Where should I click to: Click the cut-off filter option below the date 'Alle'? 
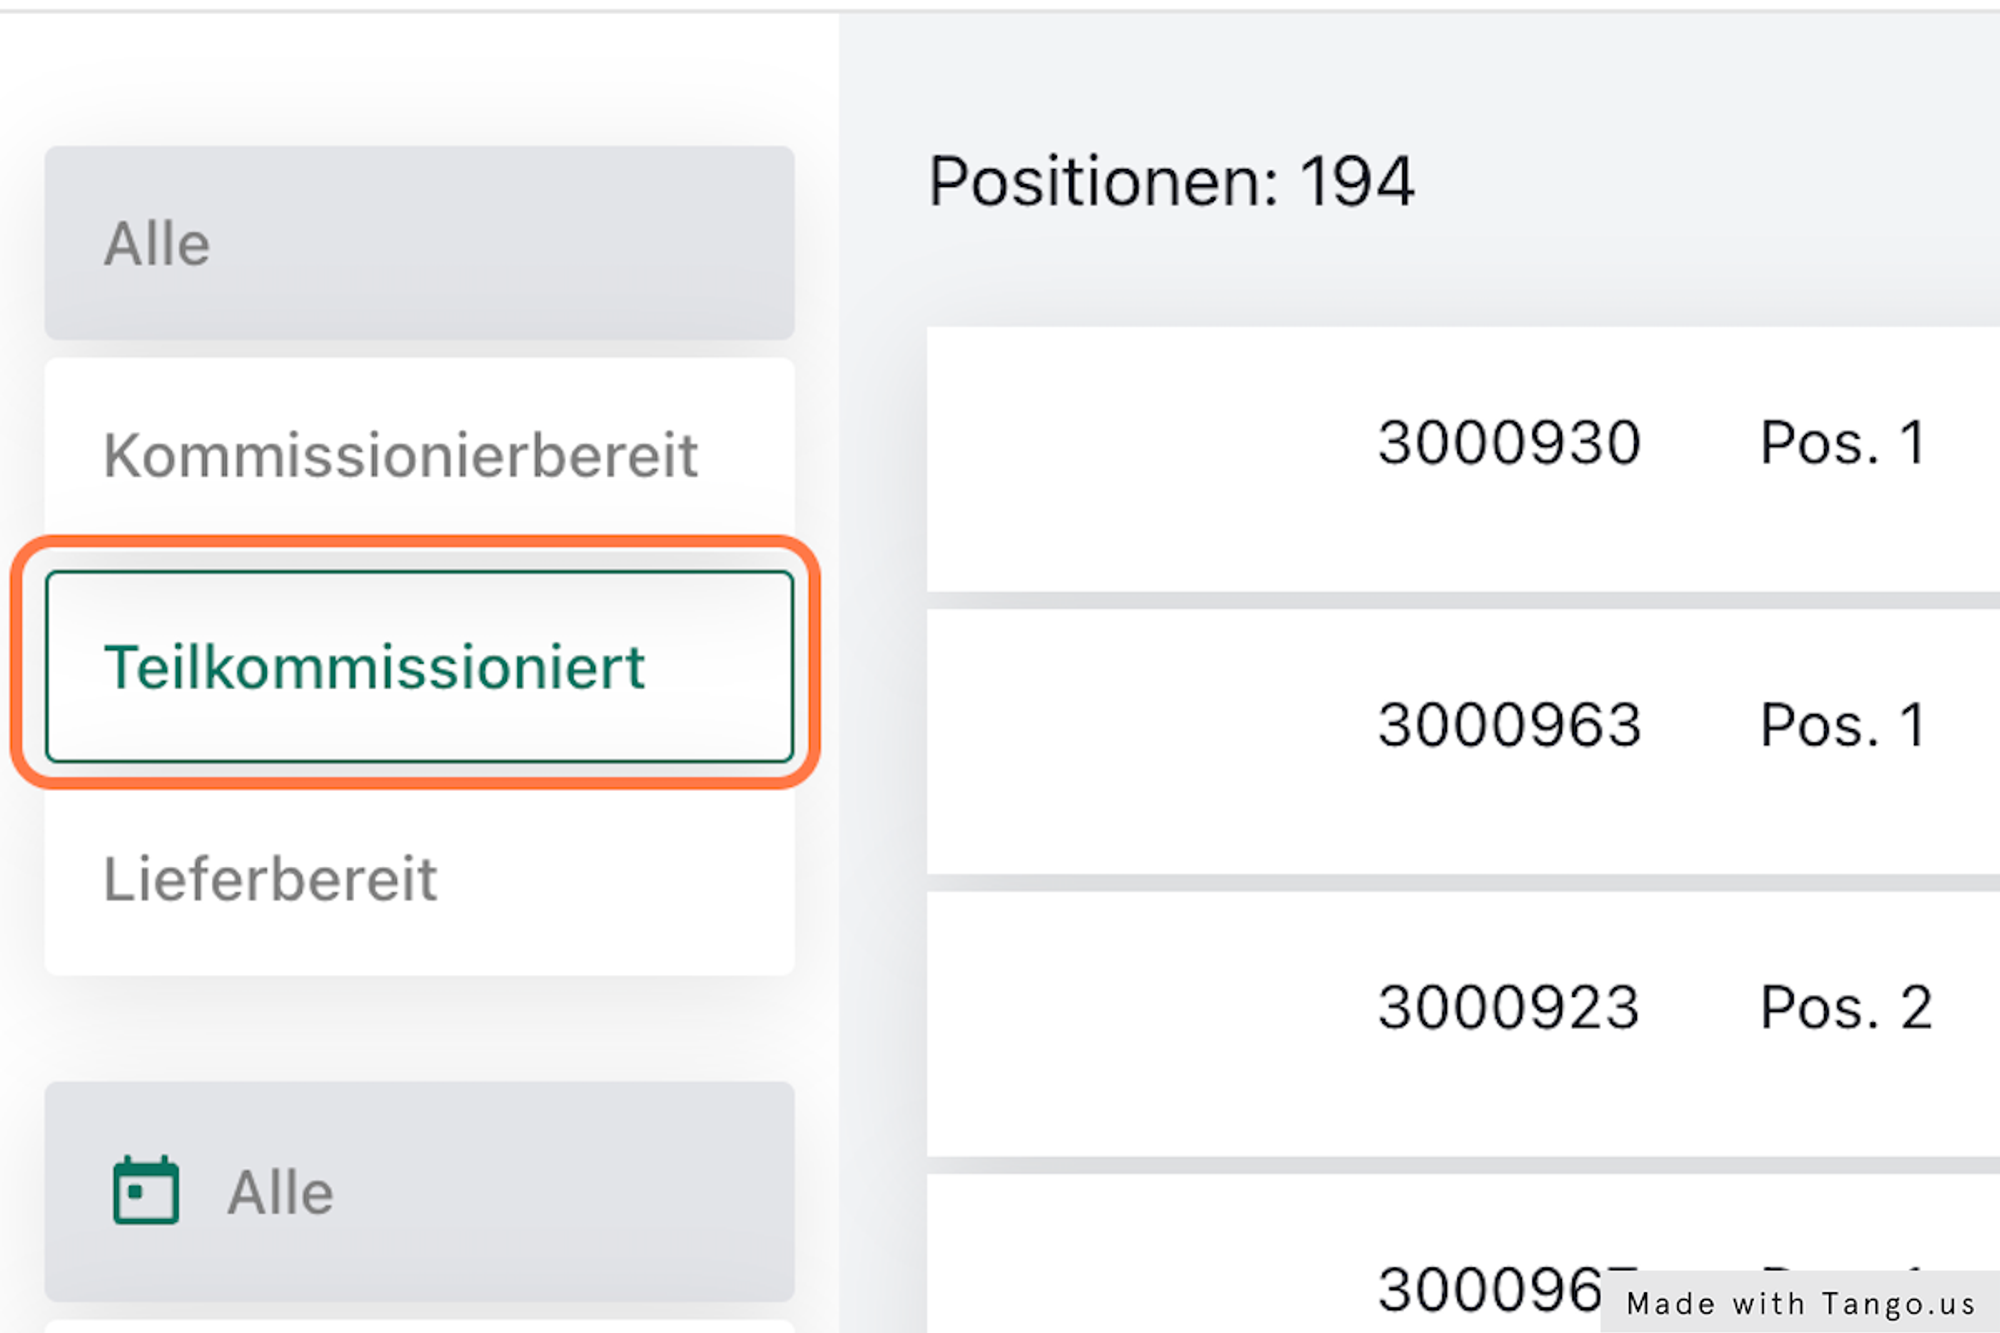pos(419,1326)
